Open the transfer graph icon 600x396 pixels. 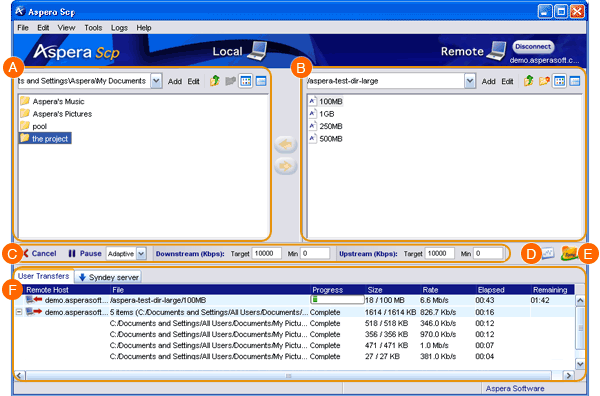(548, 253)
